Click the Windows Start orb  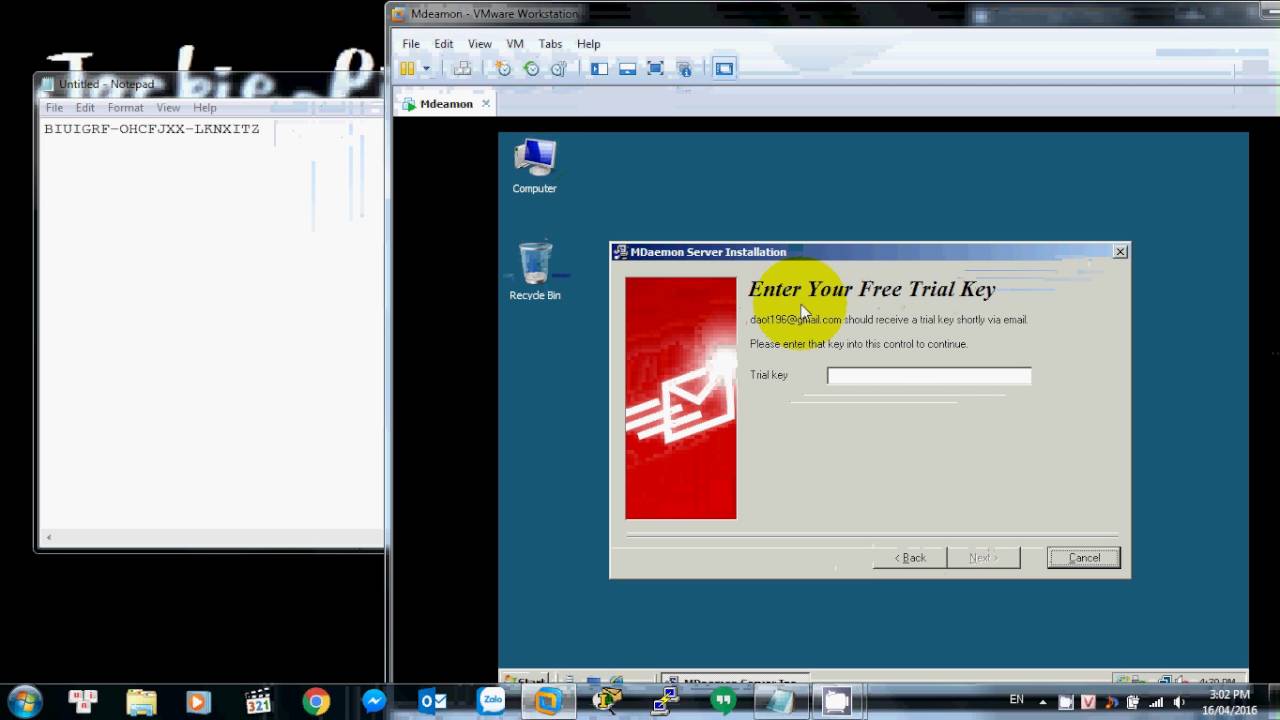pyautogui.click(x=24, y=701)
